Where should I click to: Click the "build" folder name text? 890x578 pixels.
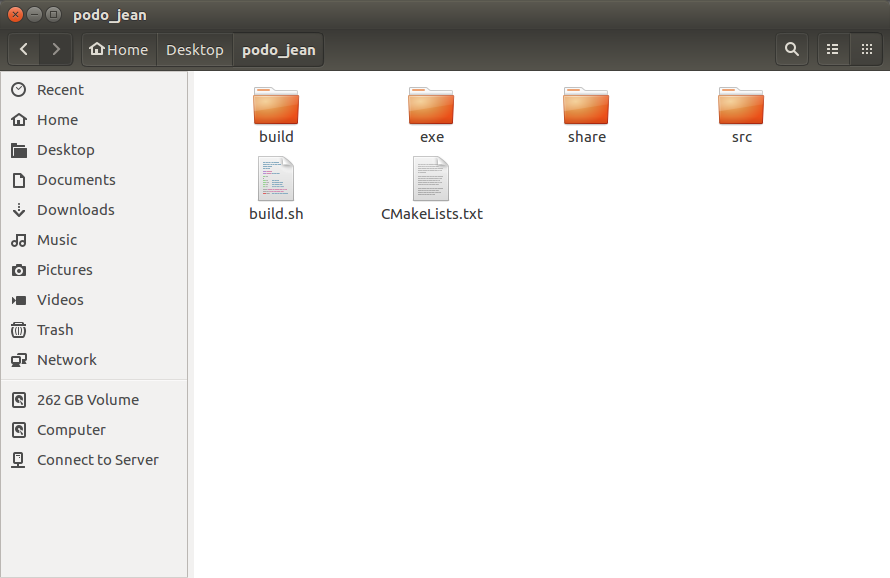point(276,137)
